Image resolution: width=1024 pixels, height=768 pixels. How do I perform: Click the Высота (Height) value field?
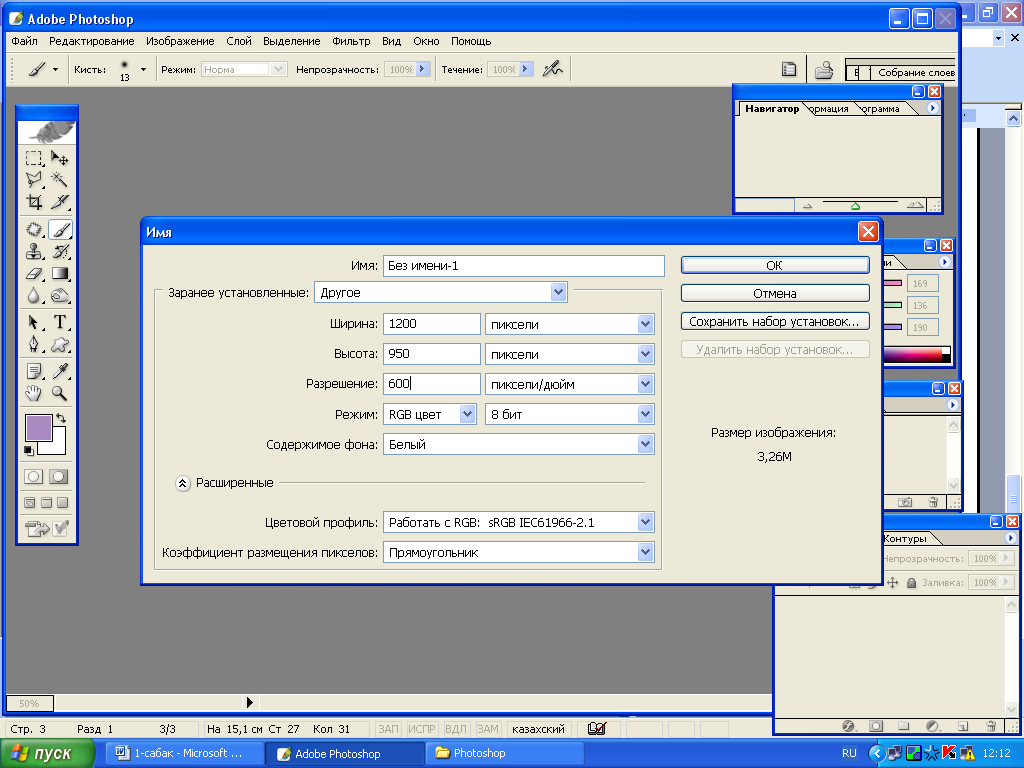(431, 354)
